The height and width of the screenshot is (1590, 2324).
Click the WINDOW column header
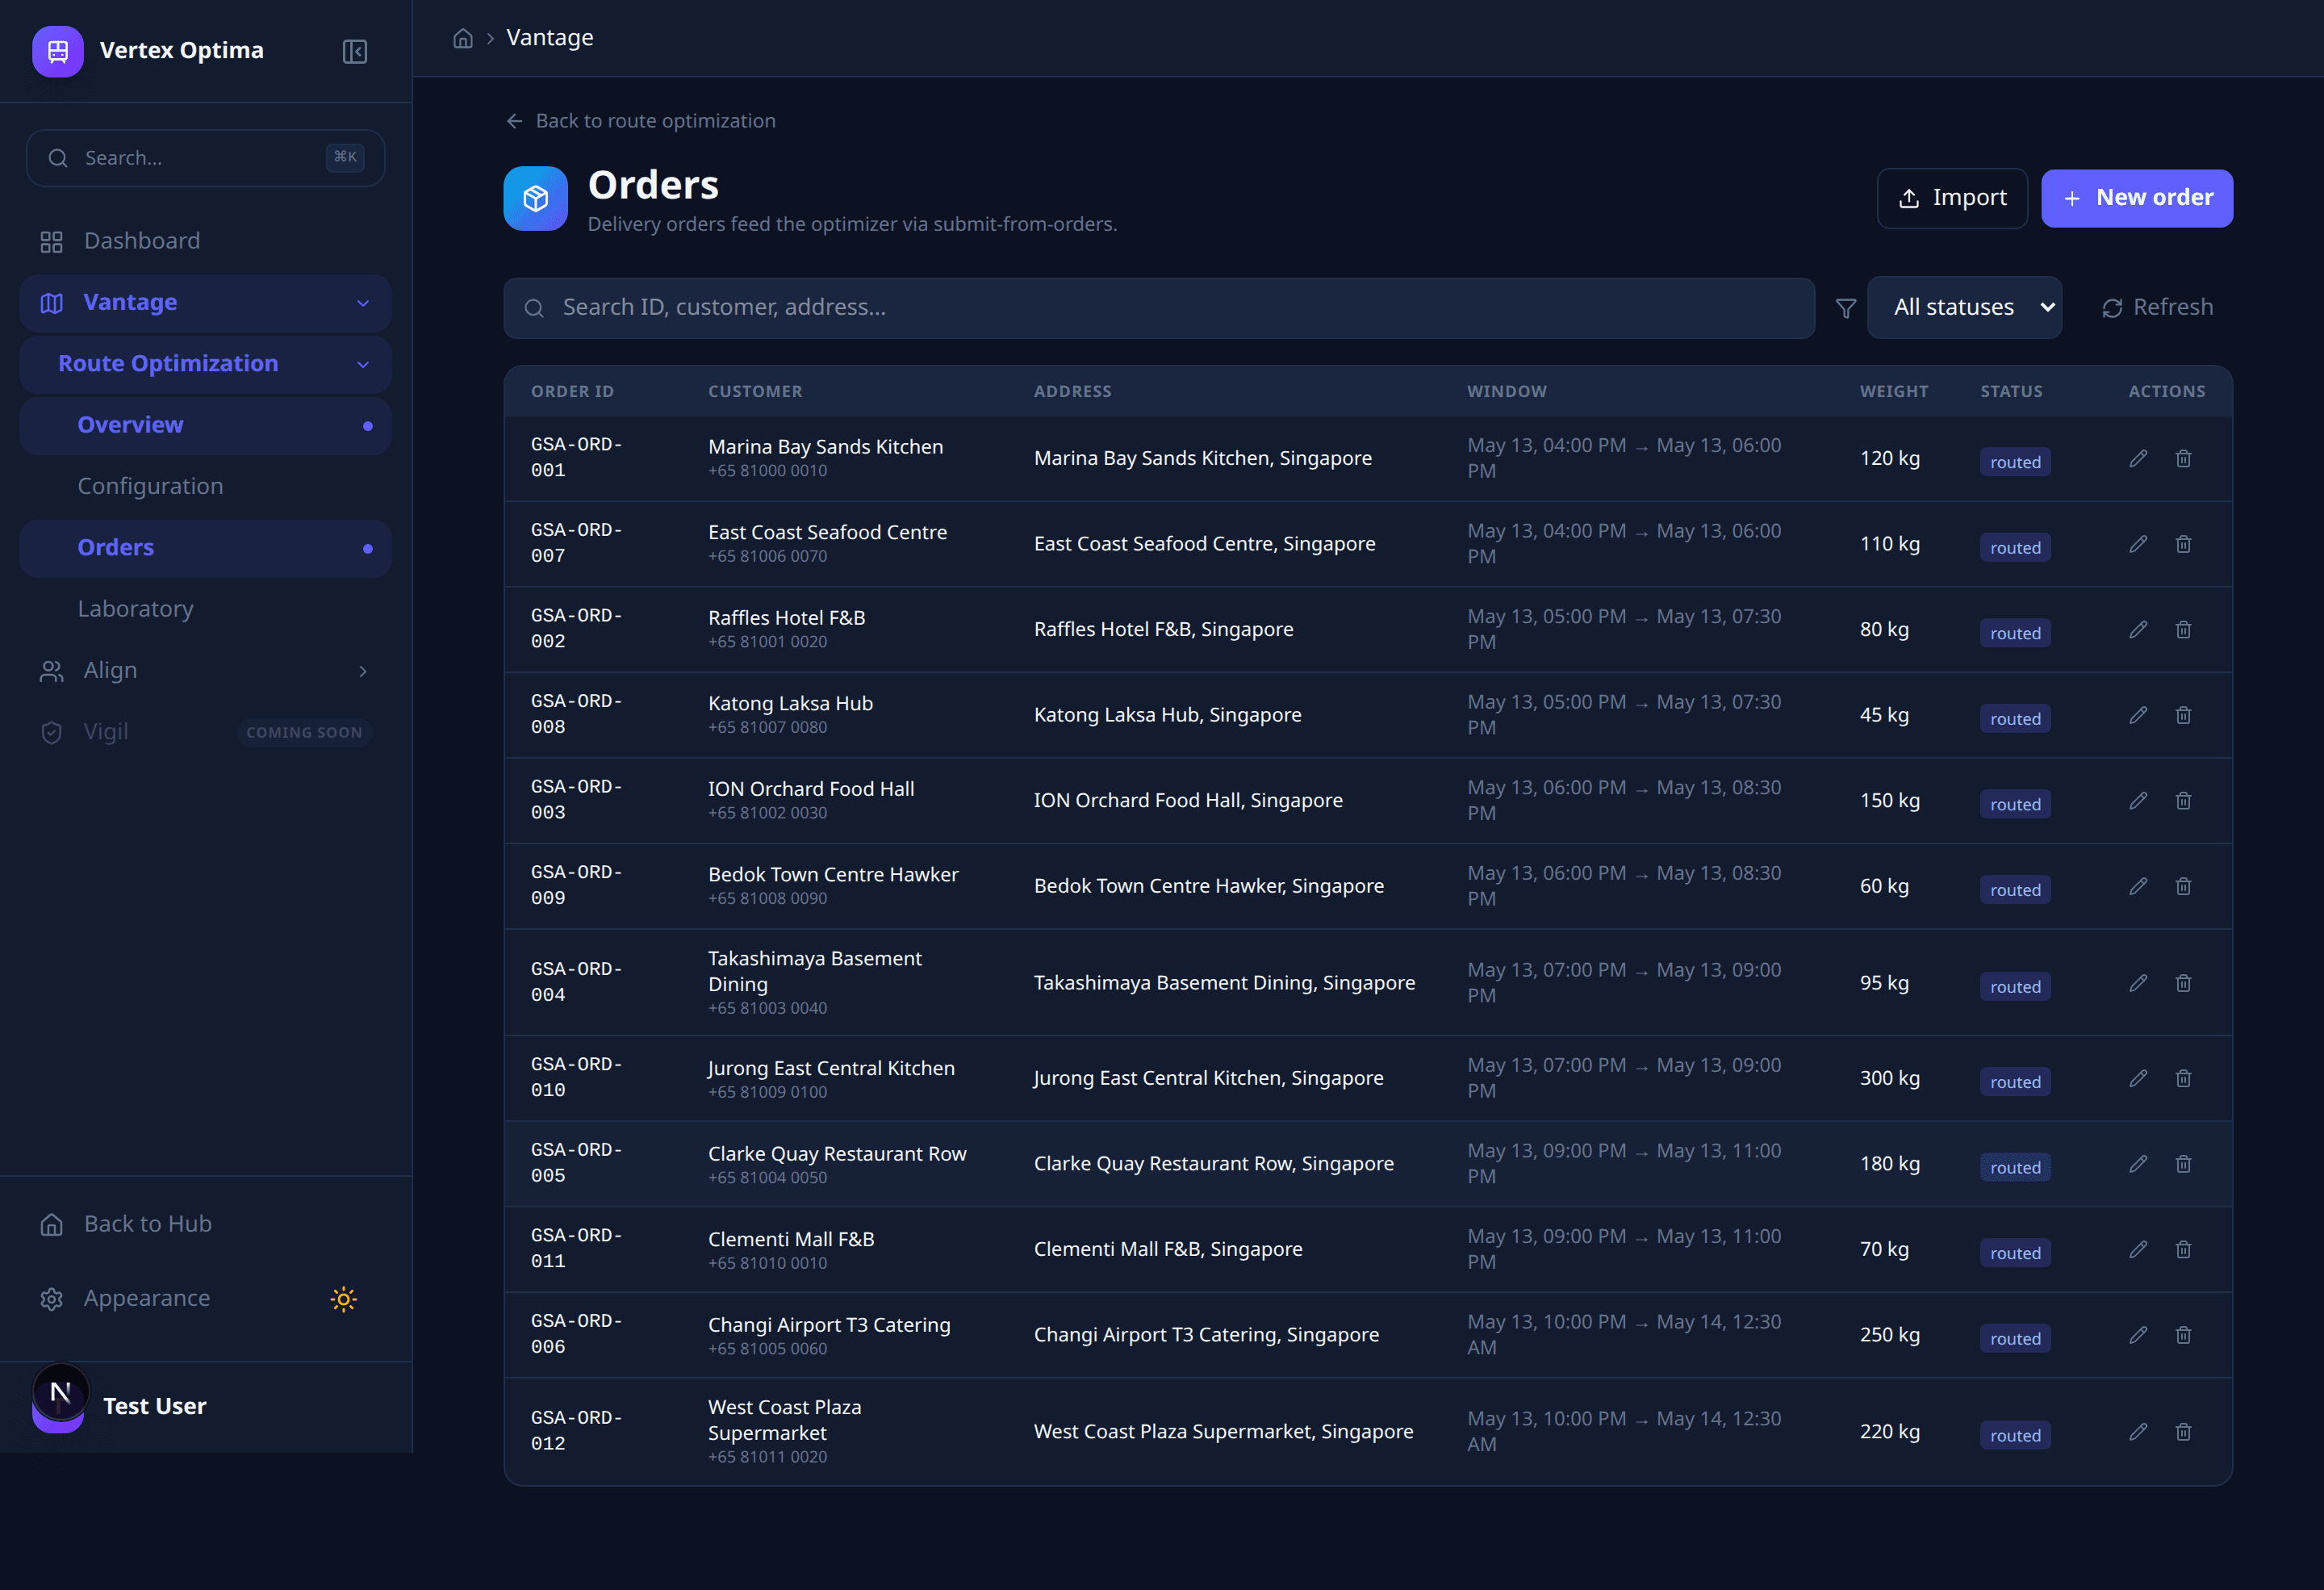pyautogui.click(x=1506, y=392)
